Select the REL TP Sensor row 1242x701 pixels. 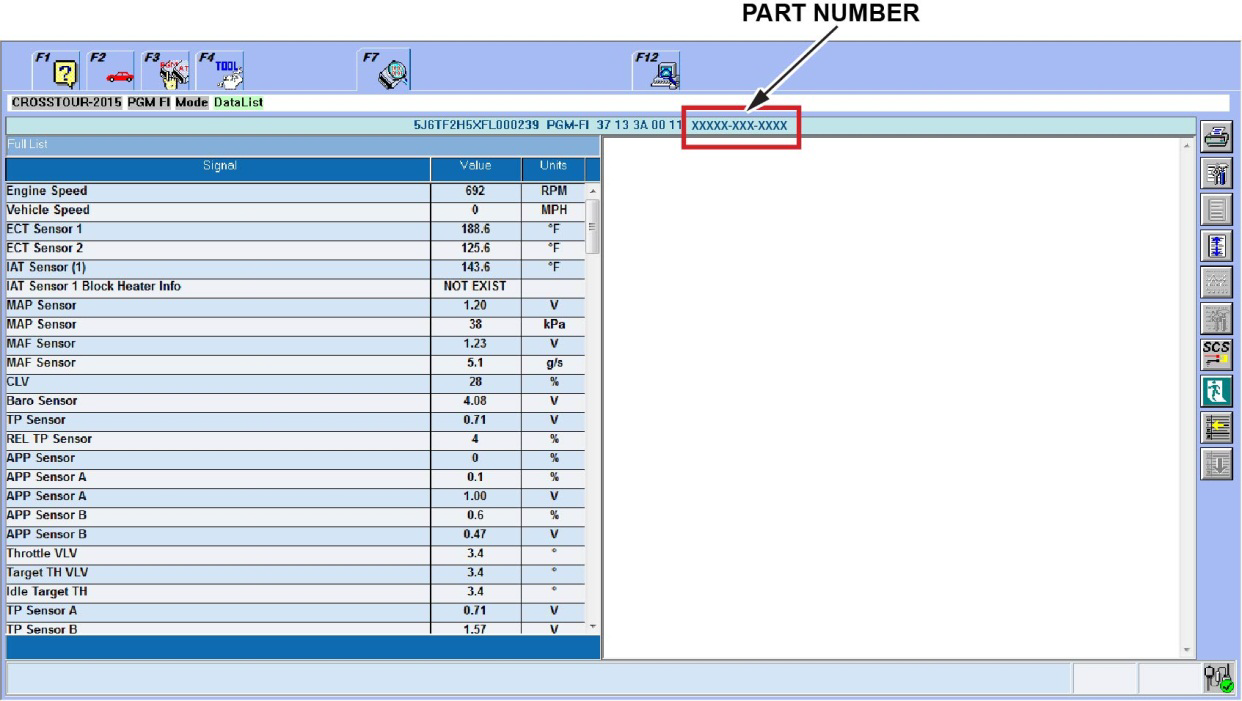pos(294,438)
